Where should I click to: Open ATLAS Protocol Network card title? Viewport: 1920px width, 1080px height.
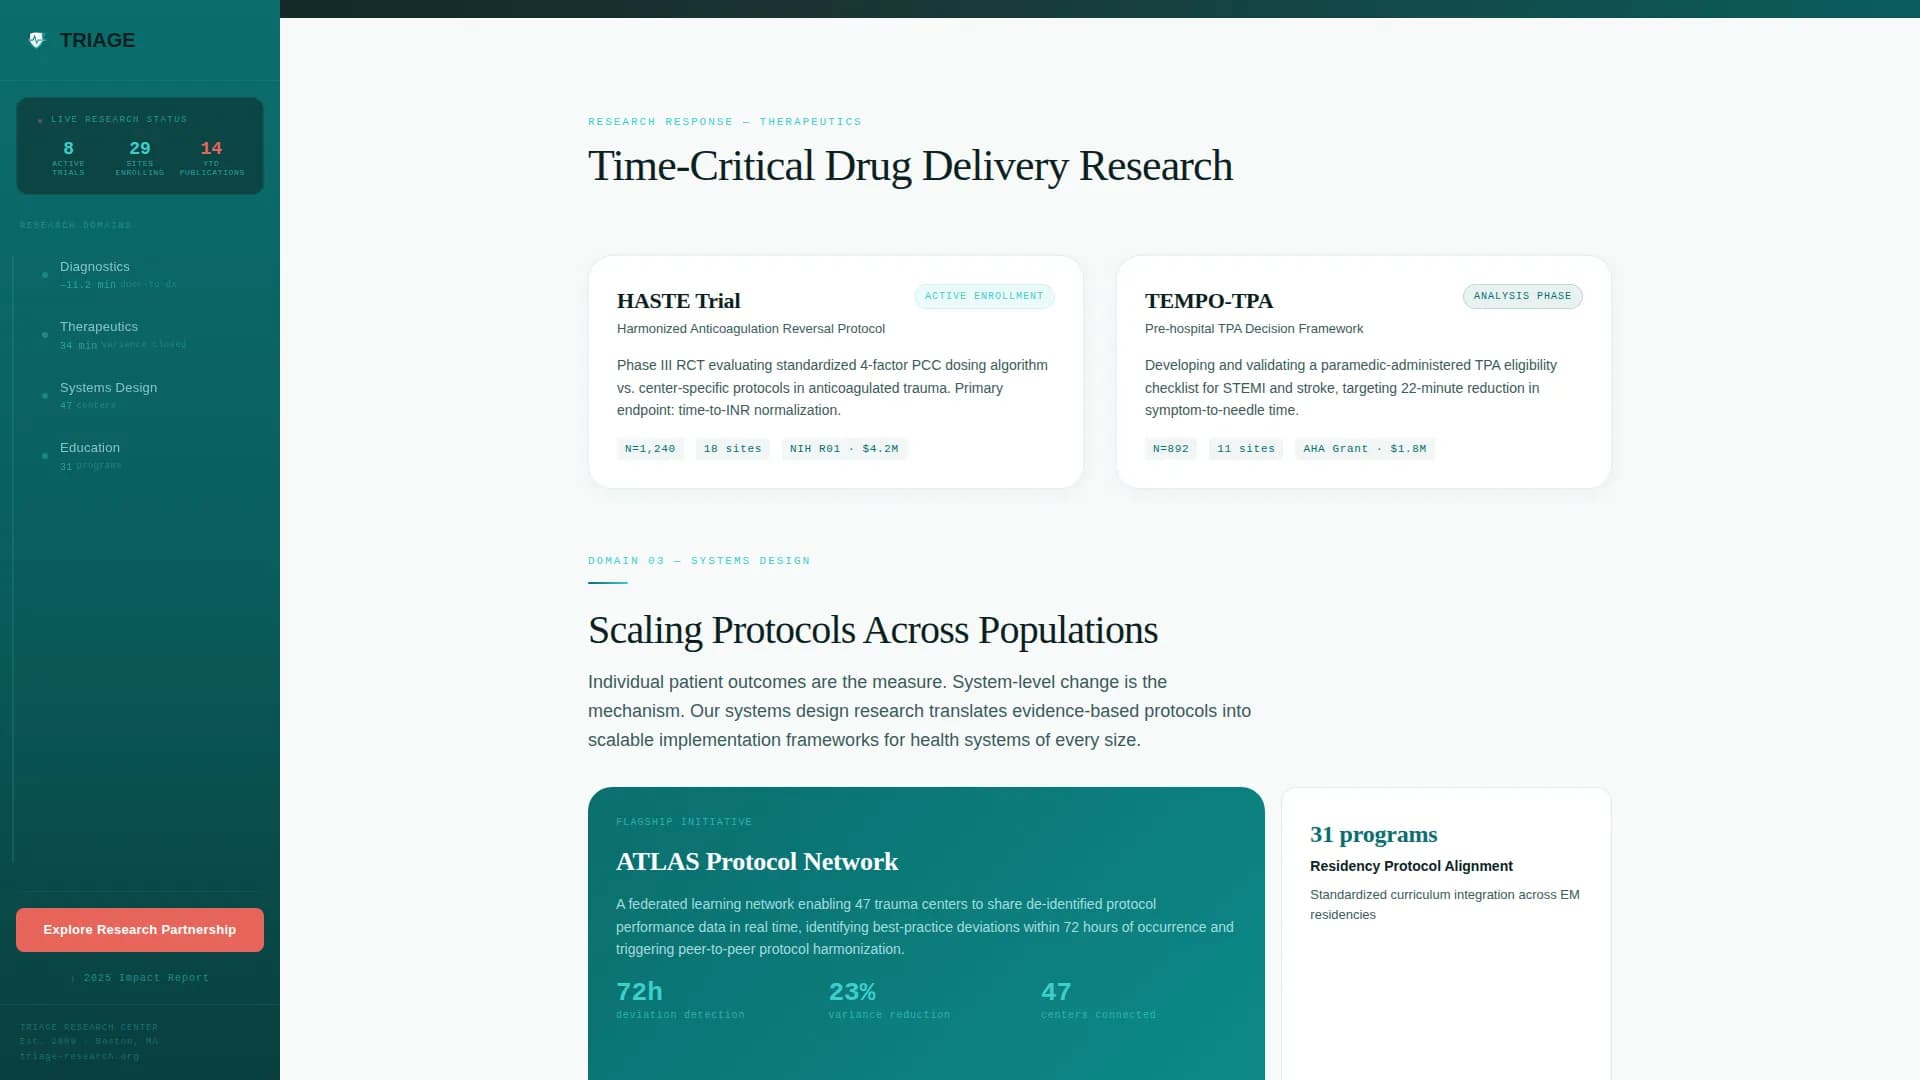tap(757, 862)
